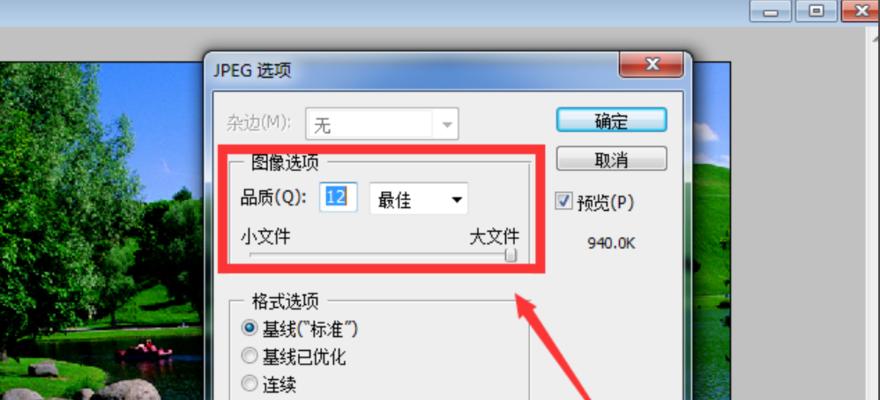Open the 杂边(M) dropdown showing 无
Viewport: 880px width, 400px height.
tap(382, 123)
